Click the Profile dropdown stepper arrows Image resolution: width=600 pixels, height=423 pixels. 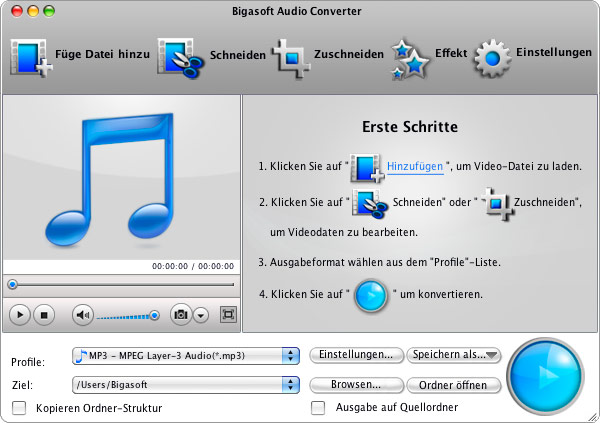[x=290, y=356]
